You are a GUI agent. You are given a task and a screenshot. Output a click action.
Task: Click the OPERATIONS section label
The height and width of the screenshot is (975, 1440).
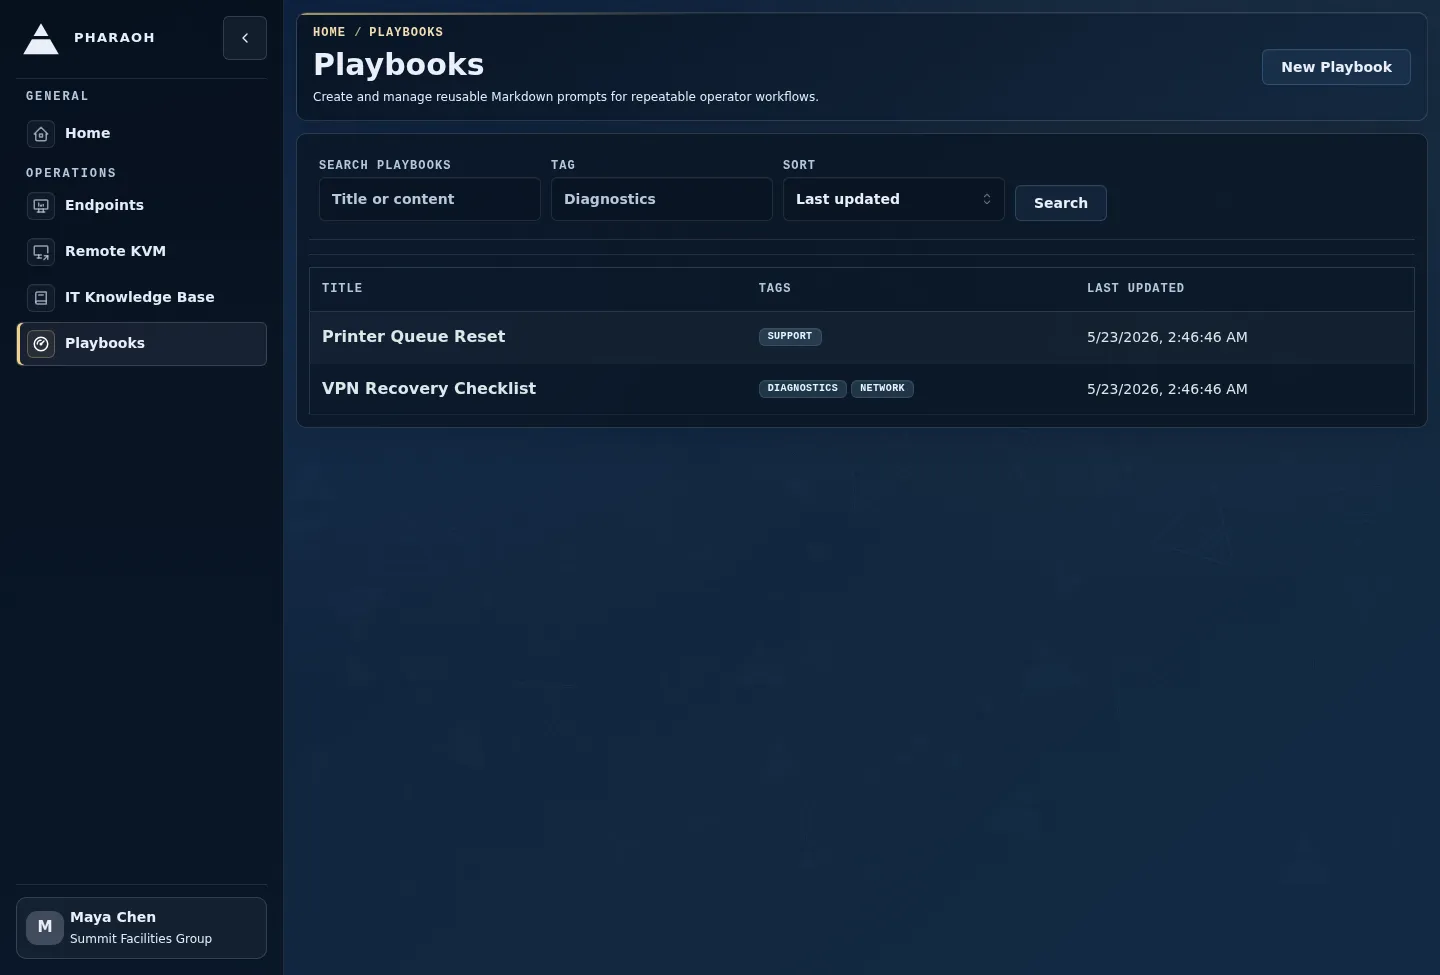(71, 173)
